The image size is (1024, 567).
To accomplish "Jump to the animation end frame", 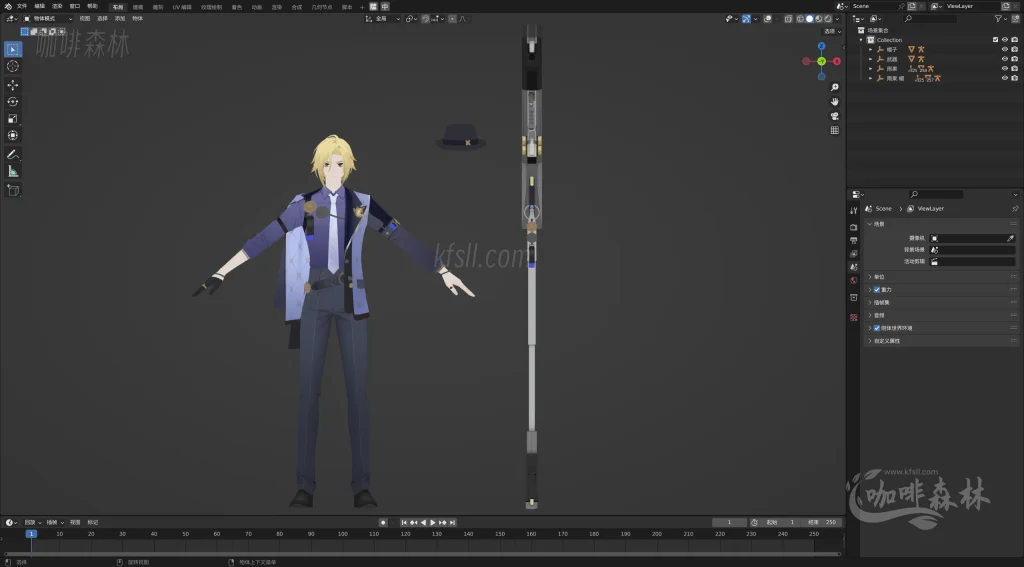I will (x=452, y=523).
